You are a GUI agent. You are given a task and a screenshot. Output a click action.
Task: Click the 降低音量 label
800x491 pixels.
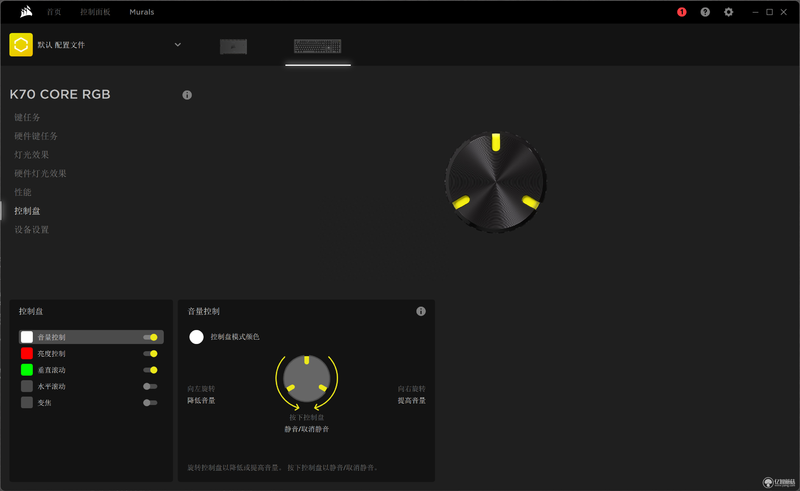pyautogui.click(x=201, y=401)
